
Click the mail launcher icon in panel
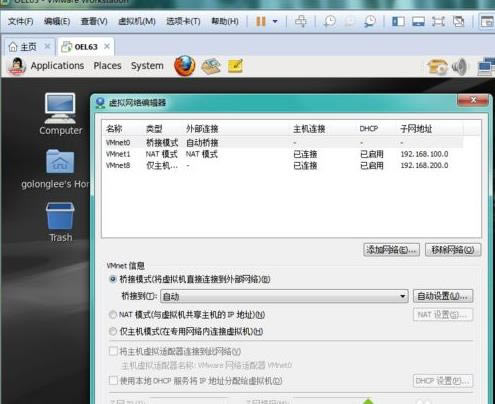(211, 66)
